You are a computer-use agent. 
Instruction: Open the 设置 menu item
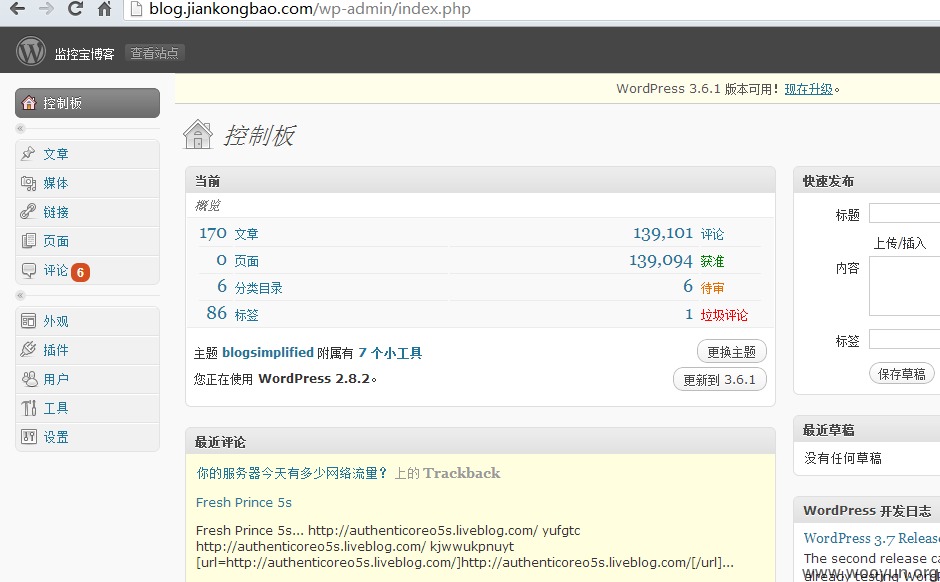pos(88,437)
